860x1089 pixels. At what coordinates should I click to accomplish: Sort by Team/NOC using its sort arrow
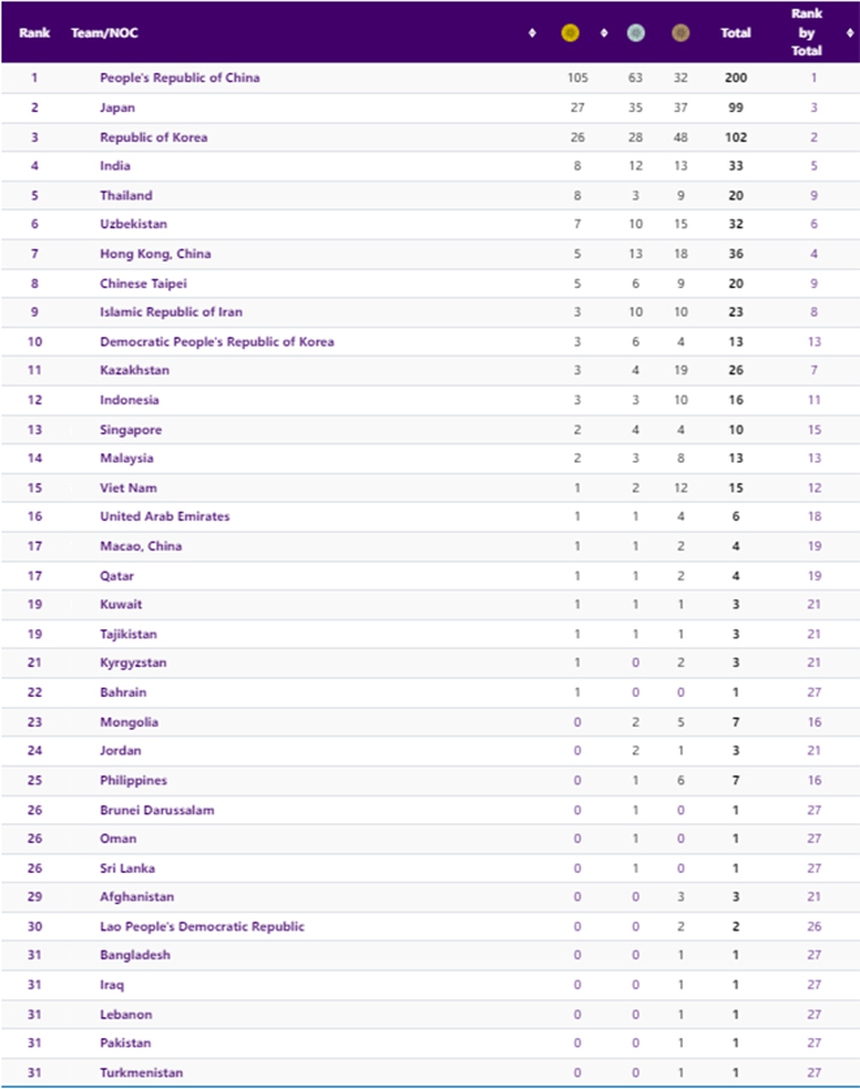(x=531, y=33)
